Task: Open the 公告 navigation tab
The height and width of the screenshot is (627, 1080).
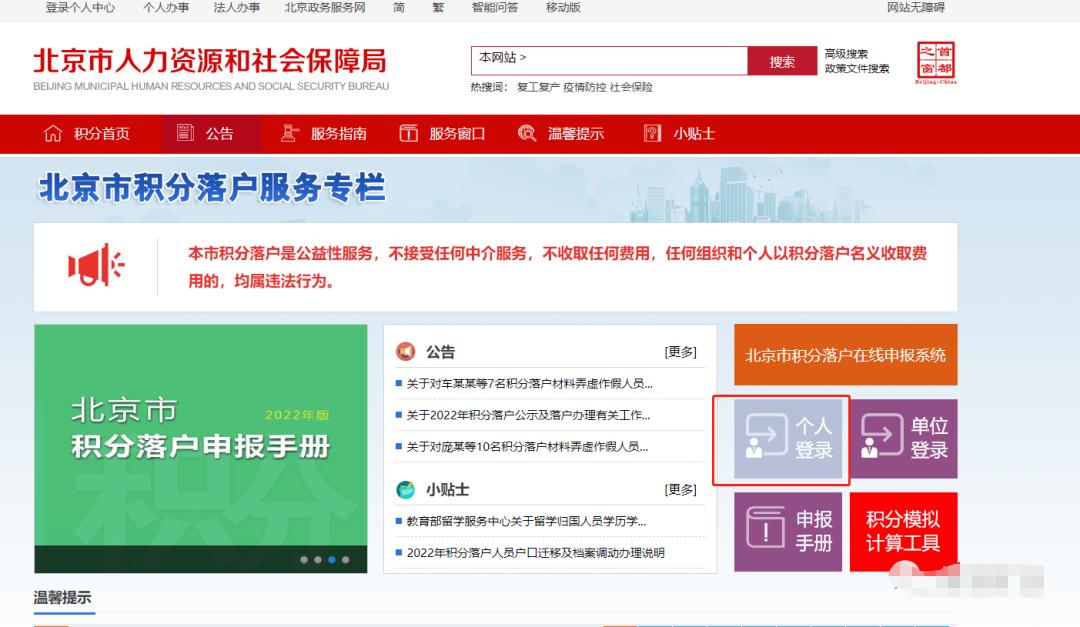Action: 211,134
